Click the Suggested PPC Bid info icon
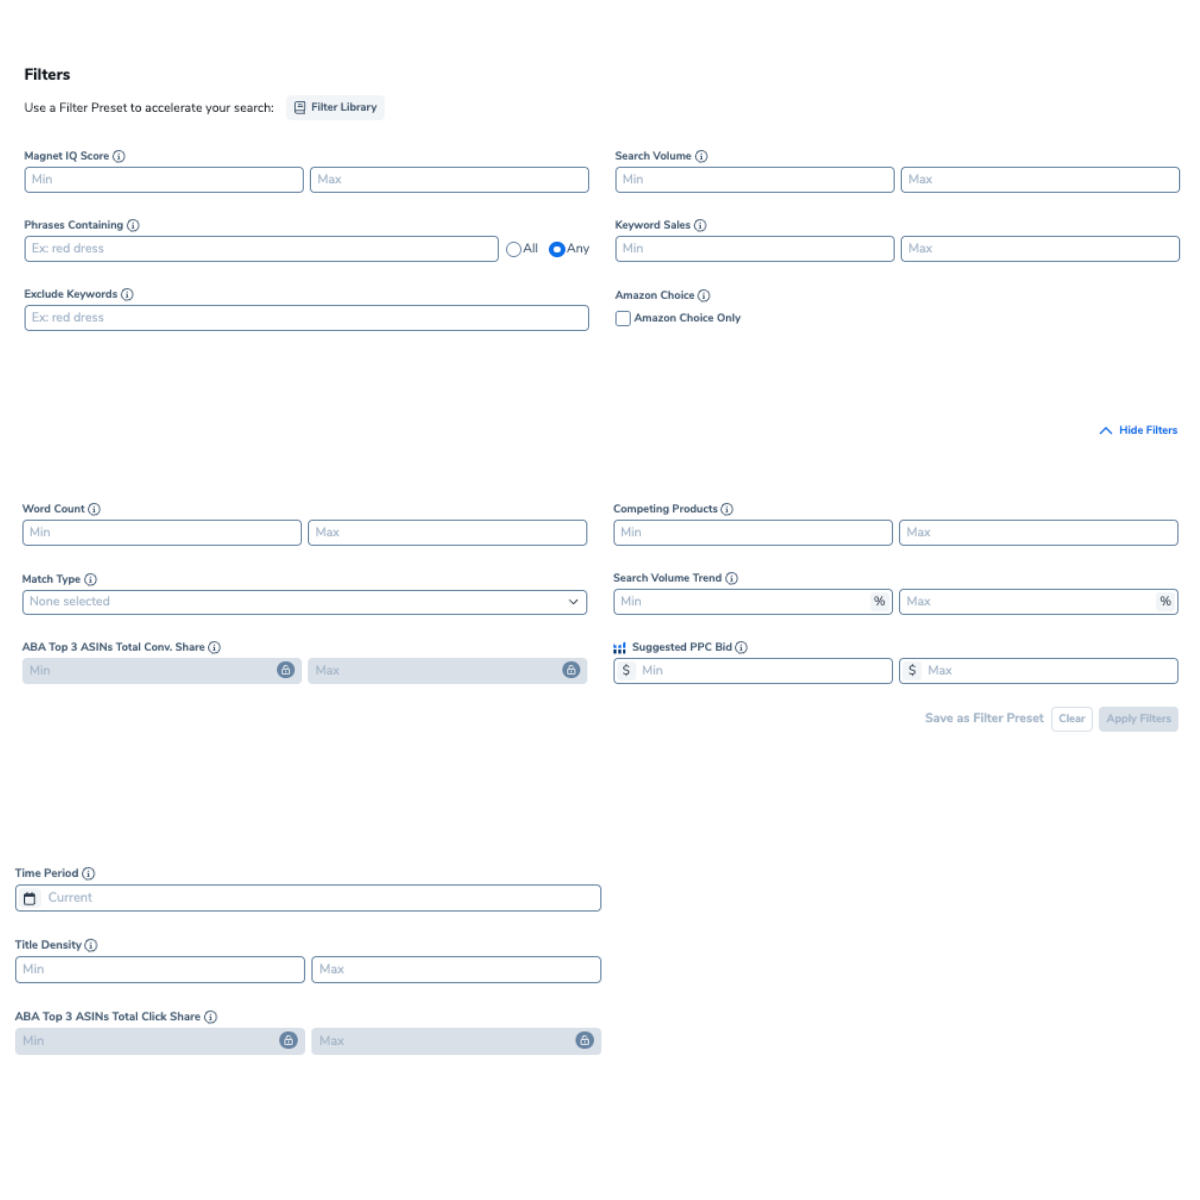 point(741,647)
